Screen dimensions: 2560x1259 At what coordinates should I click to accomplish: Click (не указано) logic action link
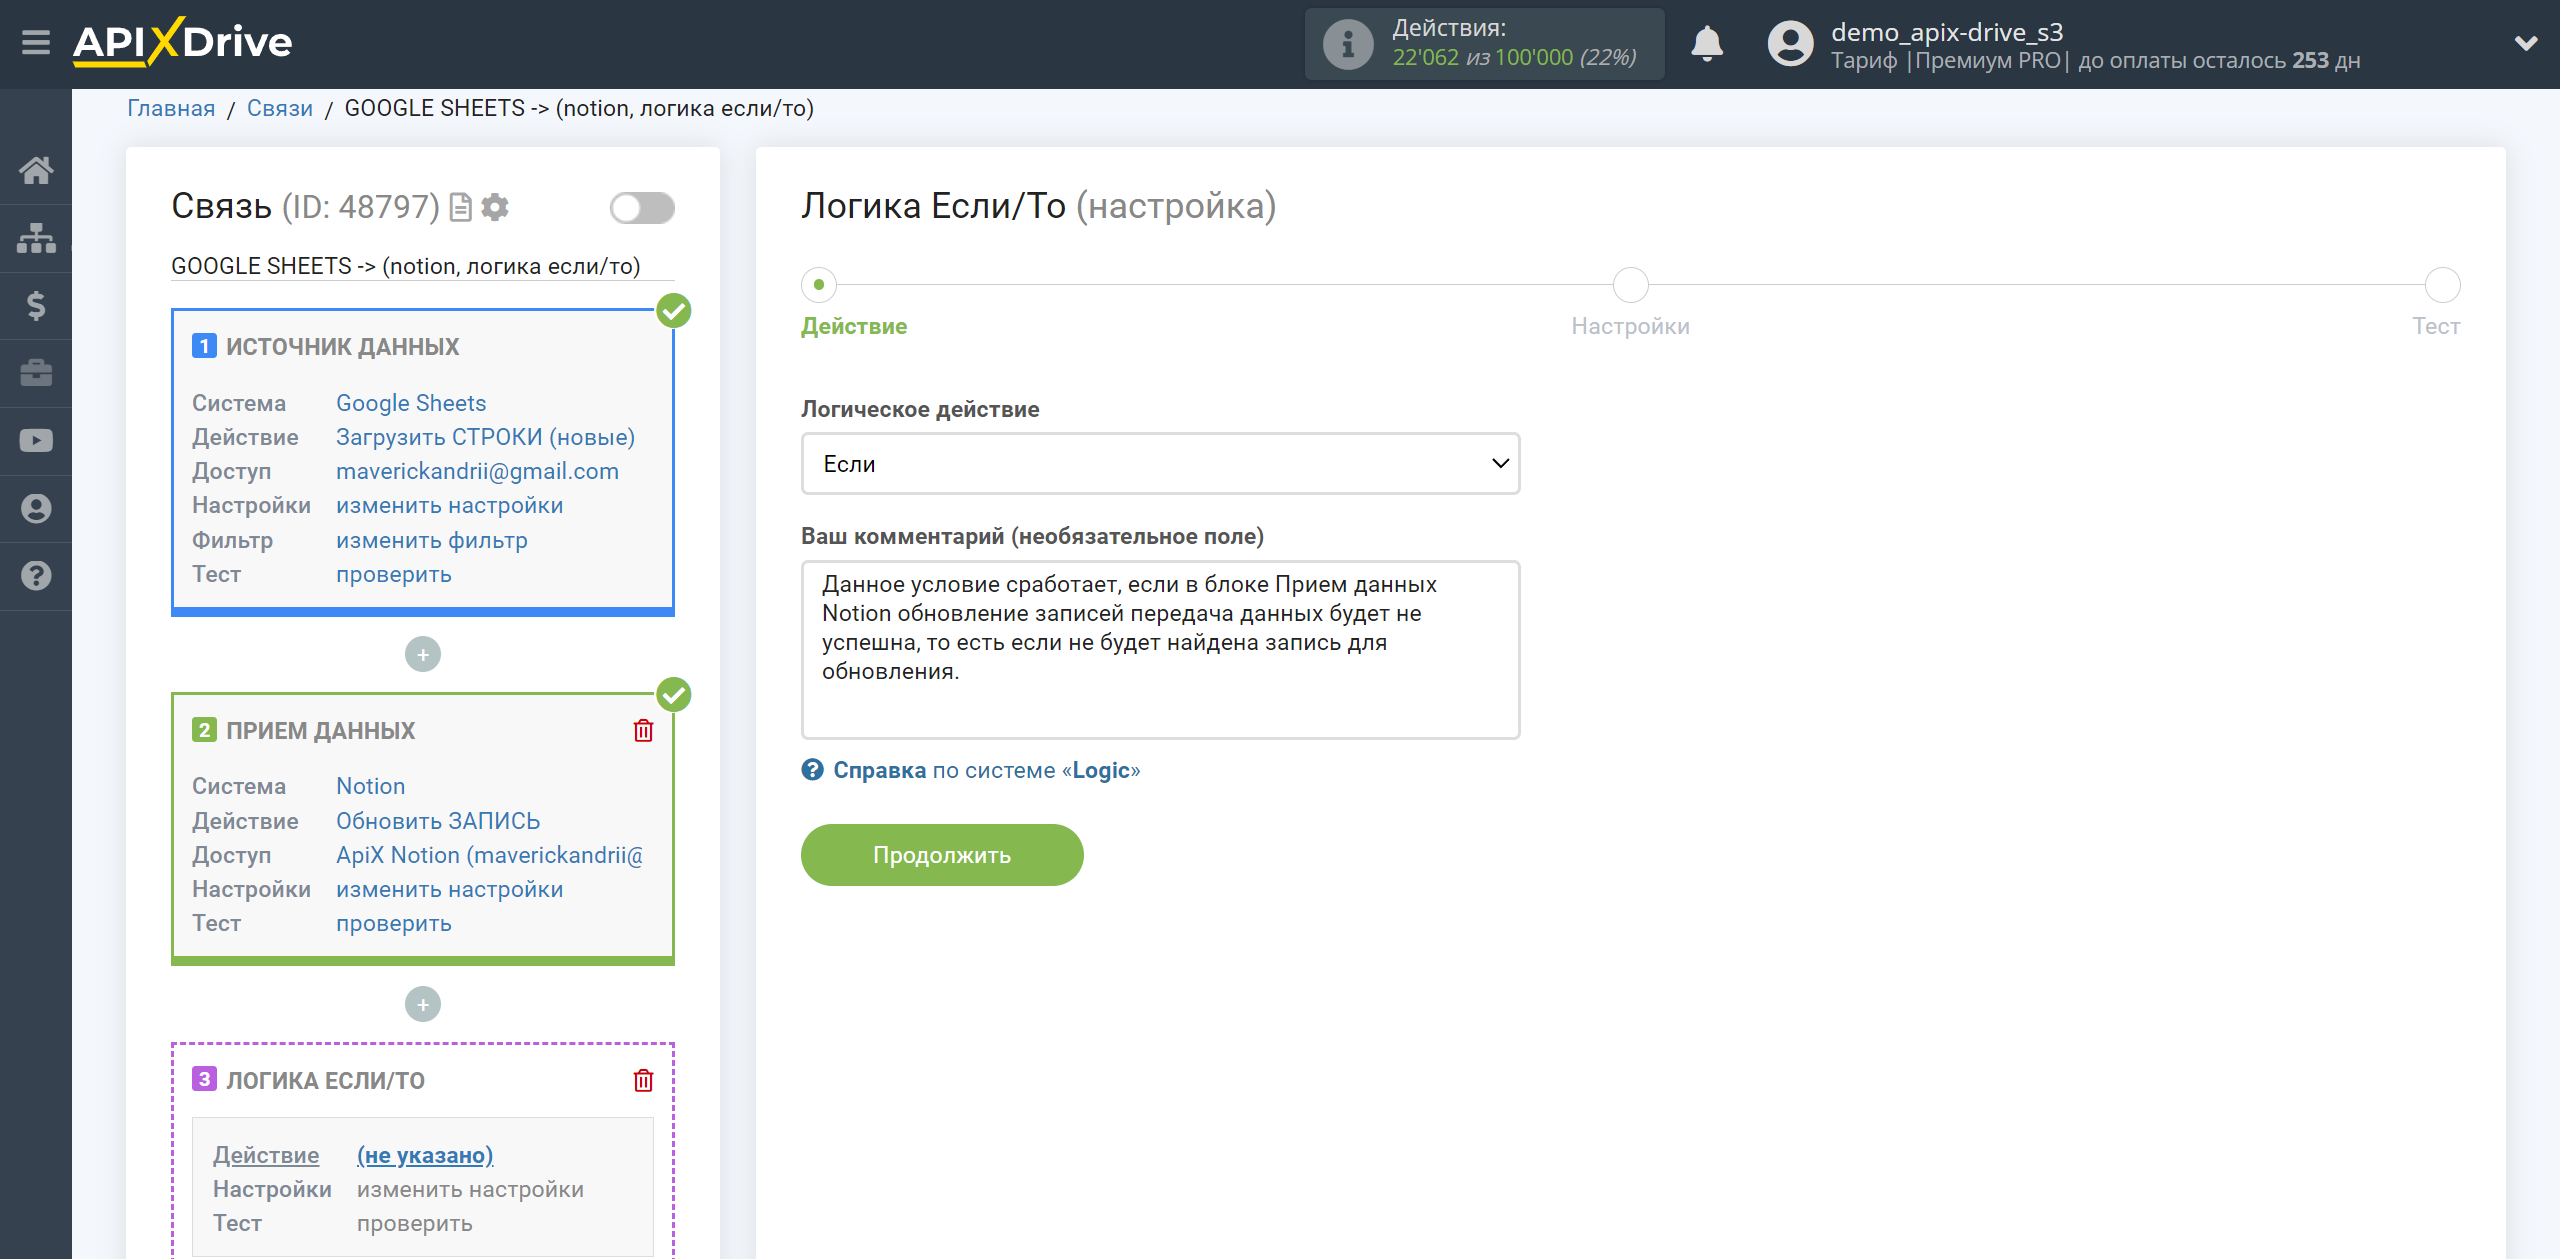coord(425,1155)
